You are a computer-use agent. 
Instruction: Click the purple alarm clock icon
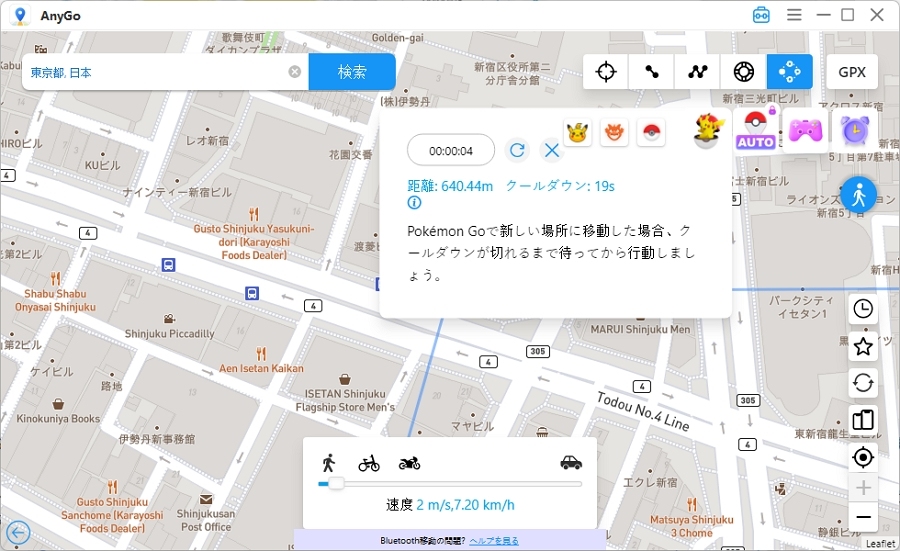coord(853,131)
